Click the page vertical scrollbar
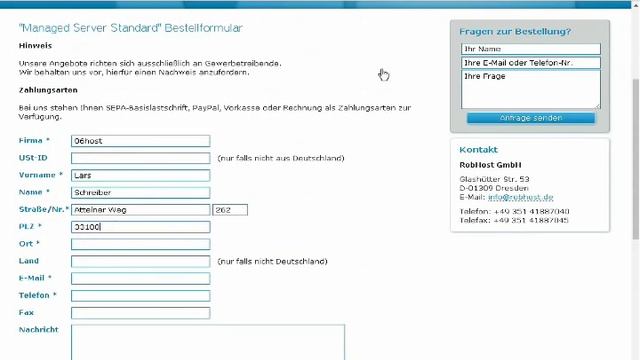This screenshot has height=360, width=640. pos(636,159)
